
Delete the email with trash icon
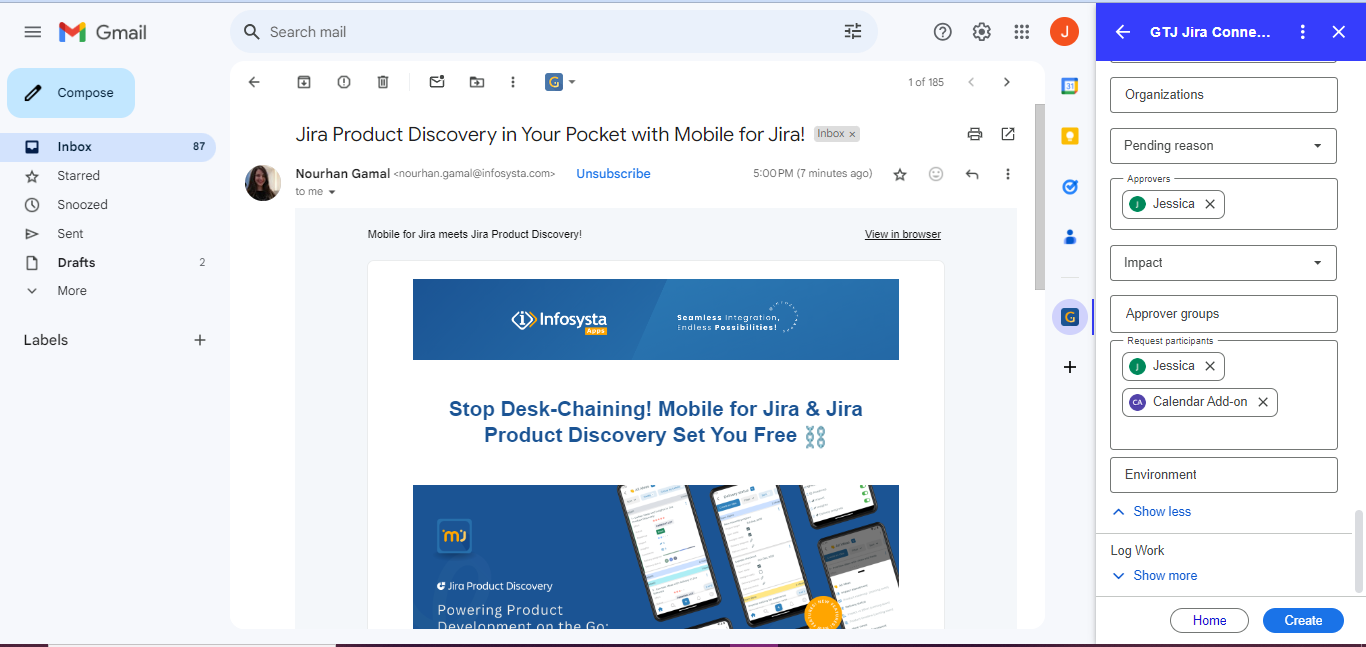[383, 82]
